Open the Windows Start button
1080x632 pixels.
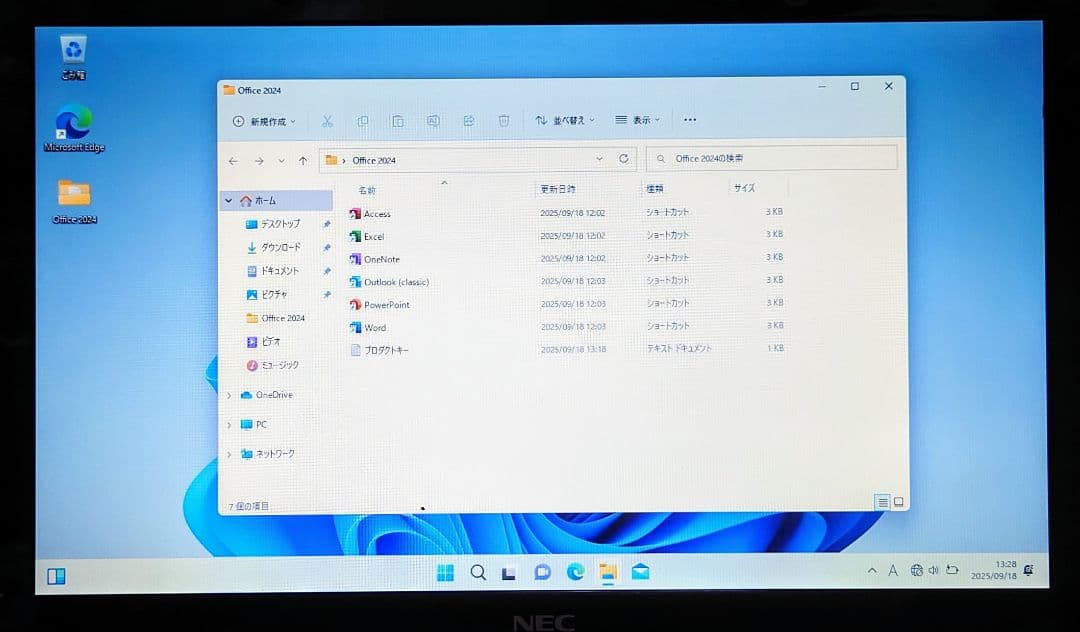pyautogui.click(x=446, y=573)
